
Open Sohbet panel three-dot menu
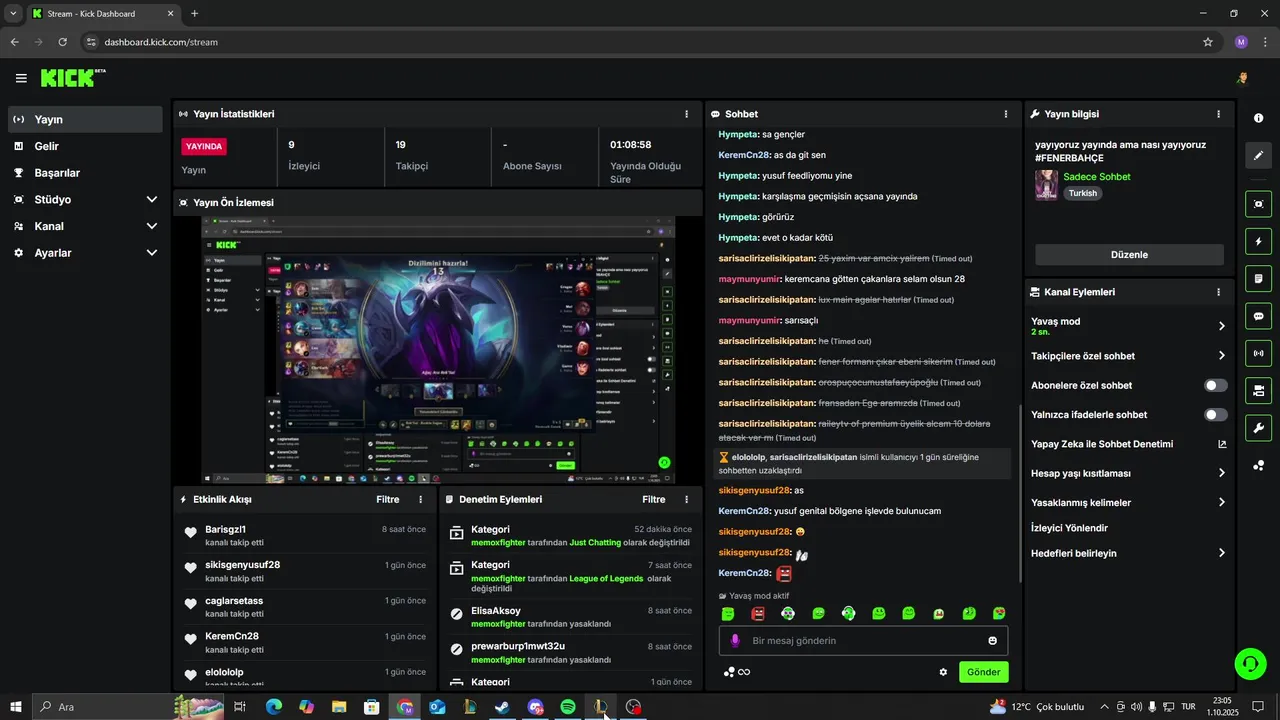1006,114
